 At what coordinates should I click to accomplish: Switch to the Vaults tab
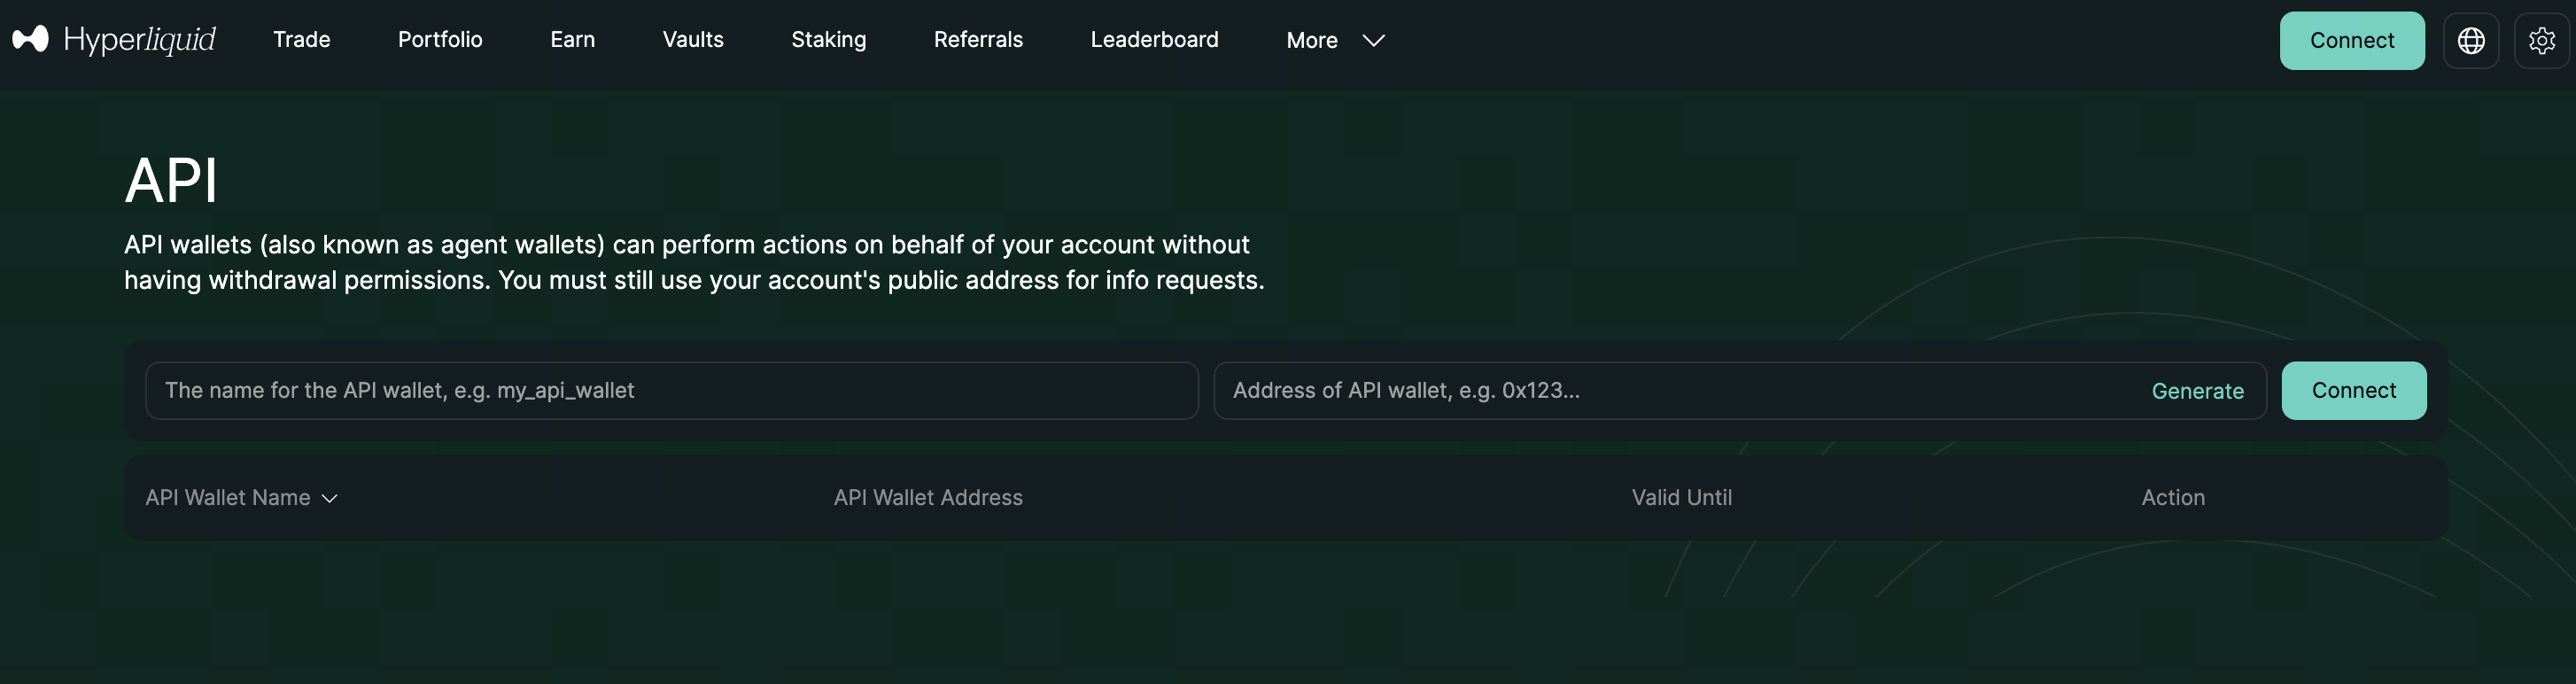(693, 40)
